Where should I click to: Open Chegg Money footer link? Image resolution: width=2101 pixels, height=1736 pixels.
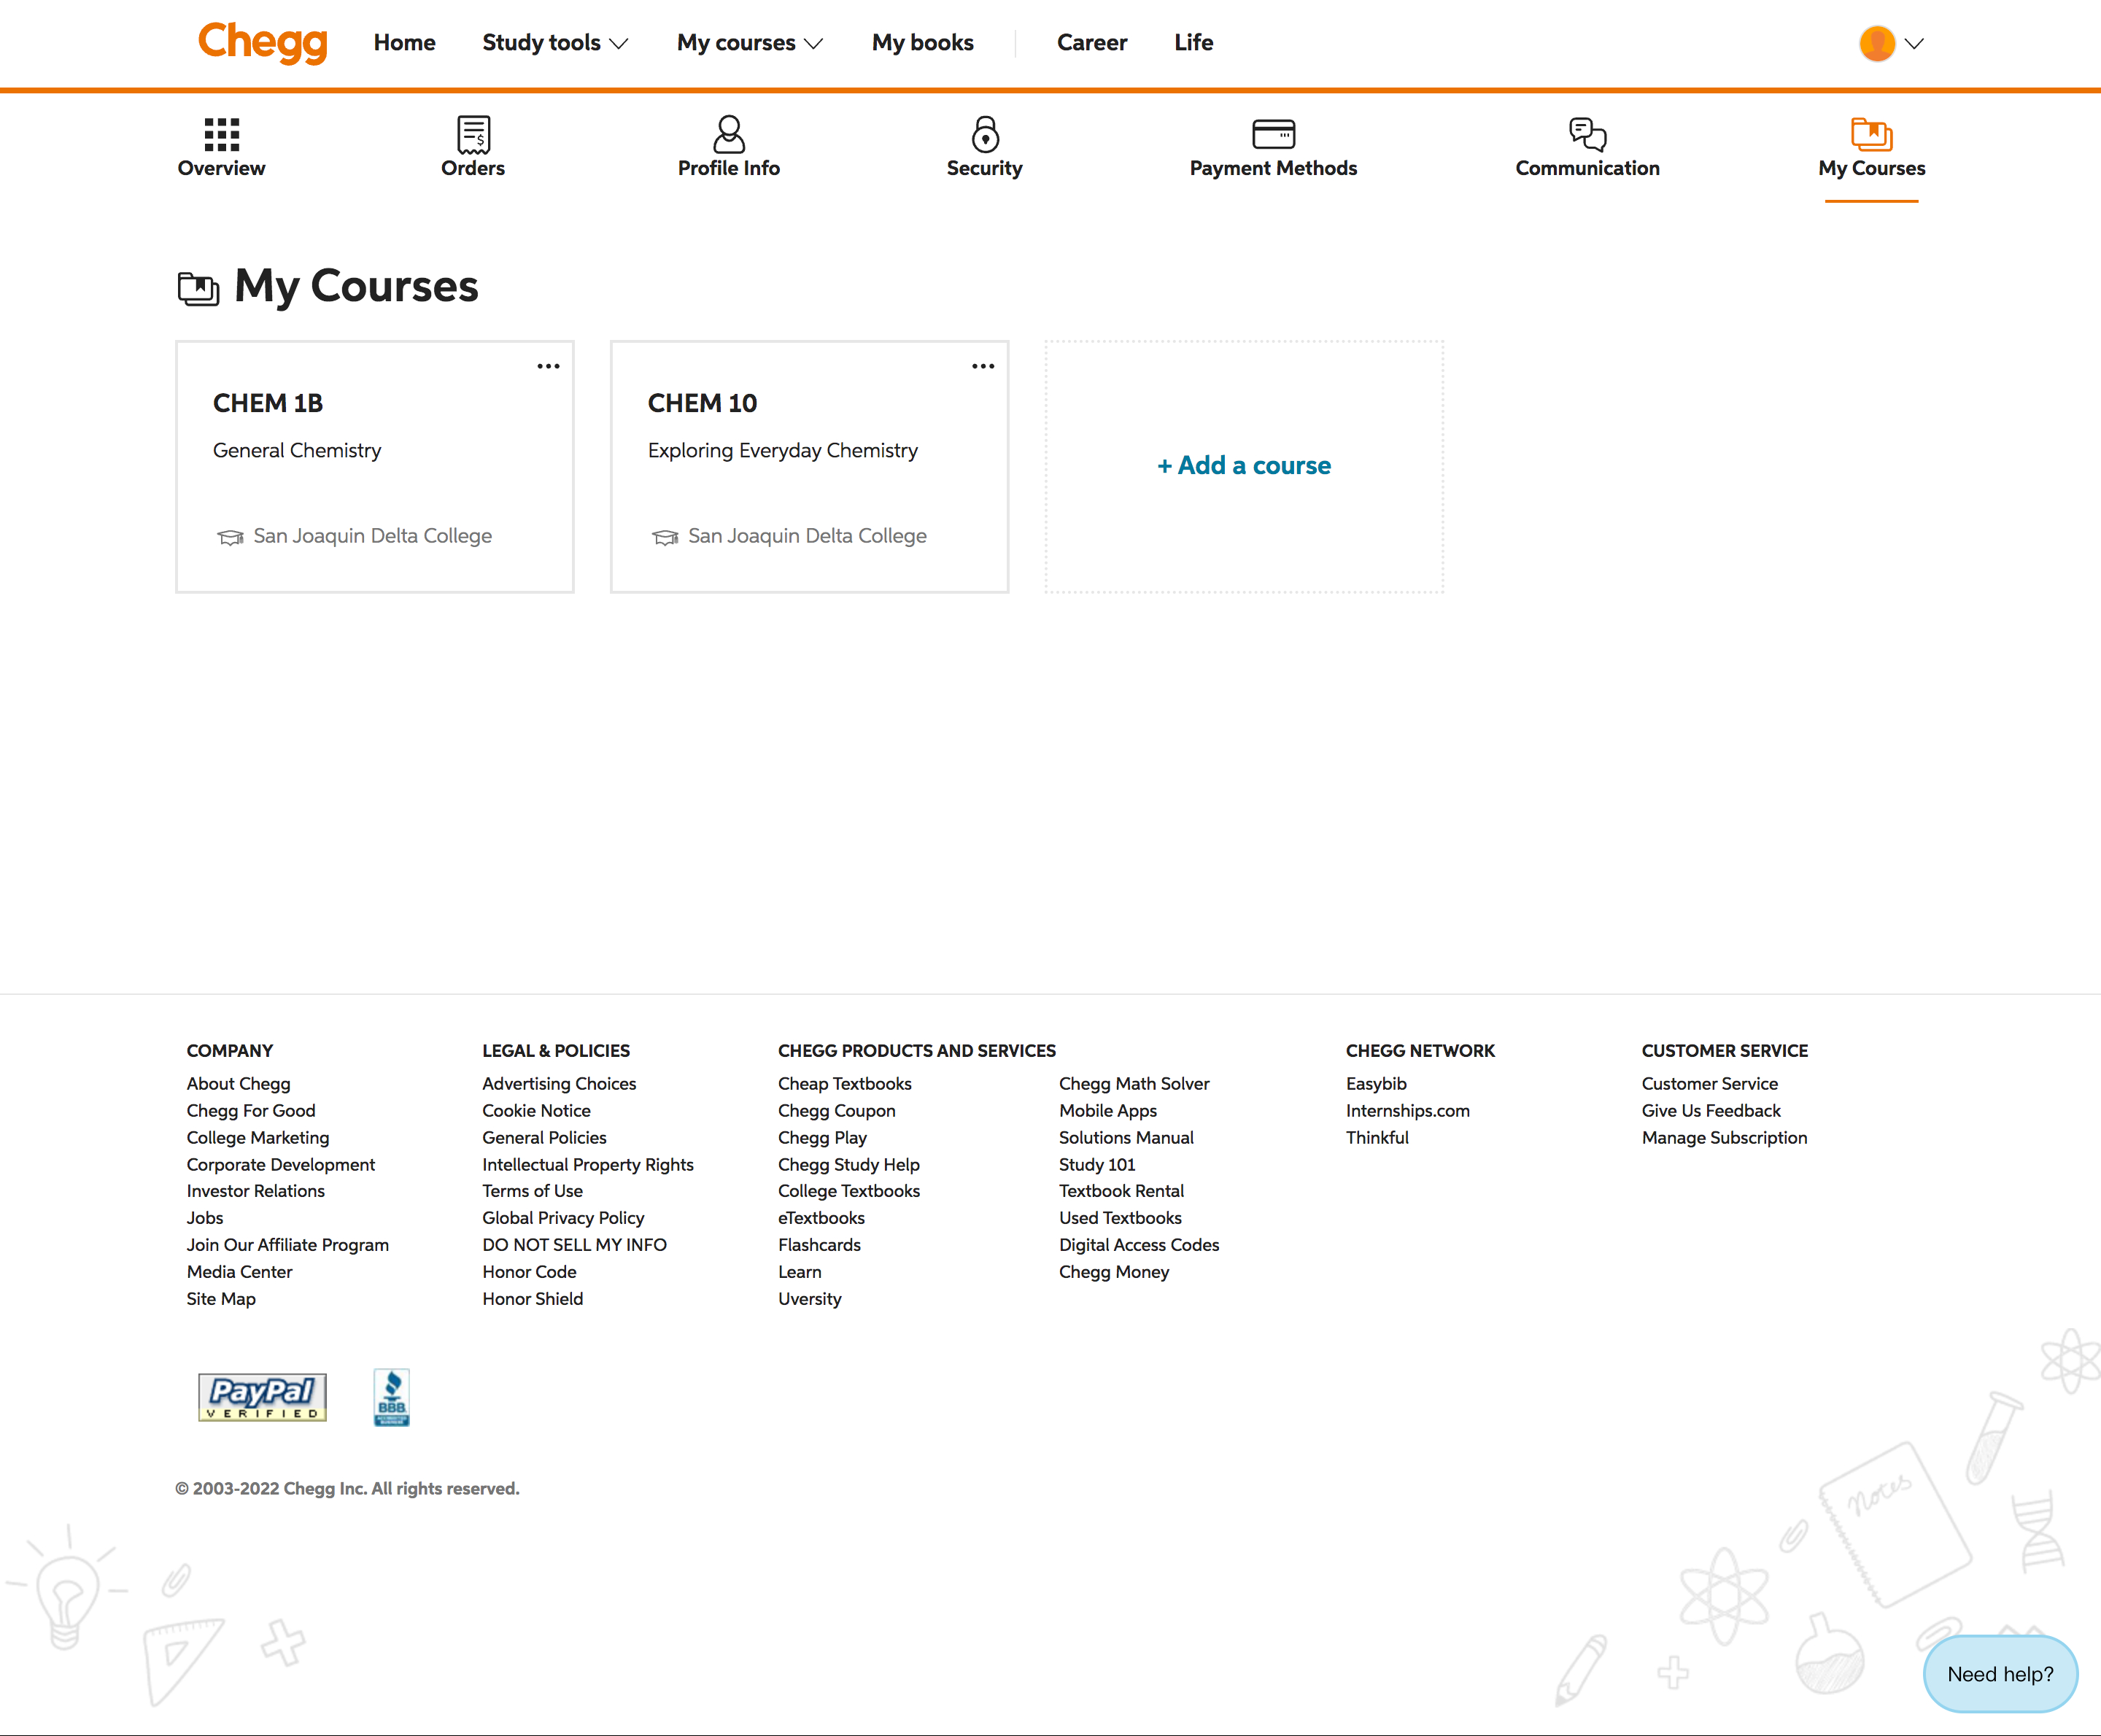(1113, 1272)
